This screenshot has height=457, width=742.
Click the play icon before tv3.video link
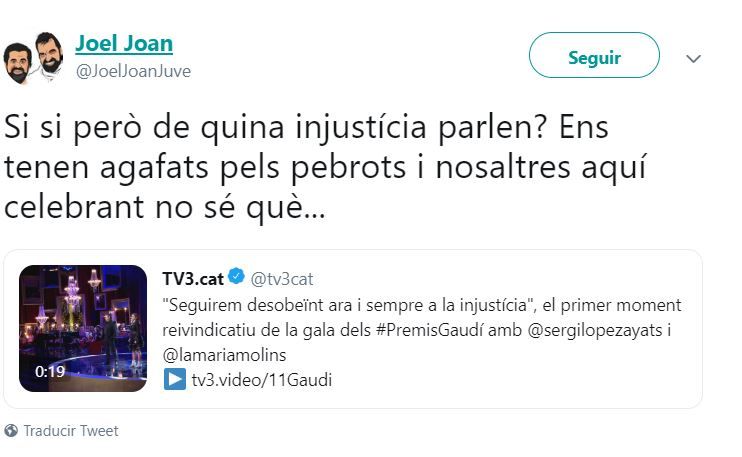tap(173, 379)
